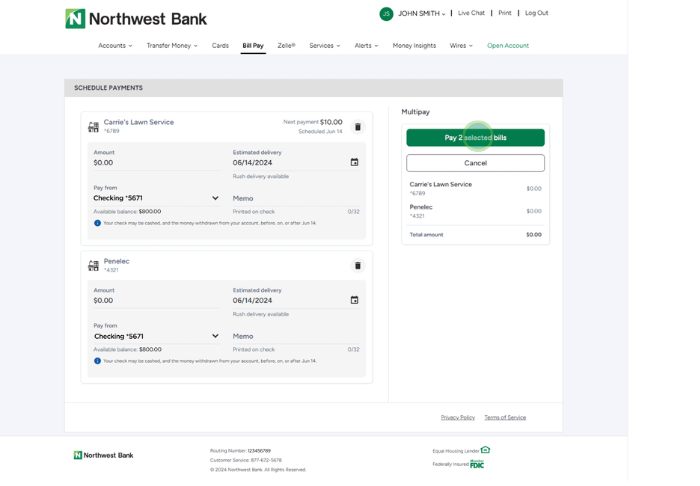Viewport: 700px width, 486px height.
Task: Go to the Cards tab
Action: (220, 46)
